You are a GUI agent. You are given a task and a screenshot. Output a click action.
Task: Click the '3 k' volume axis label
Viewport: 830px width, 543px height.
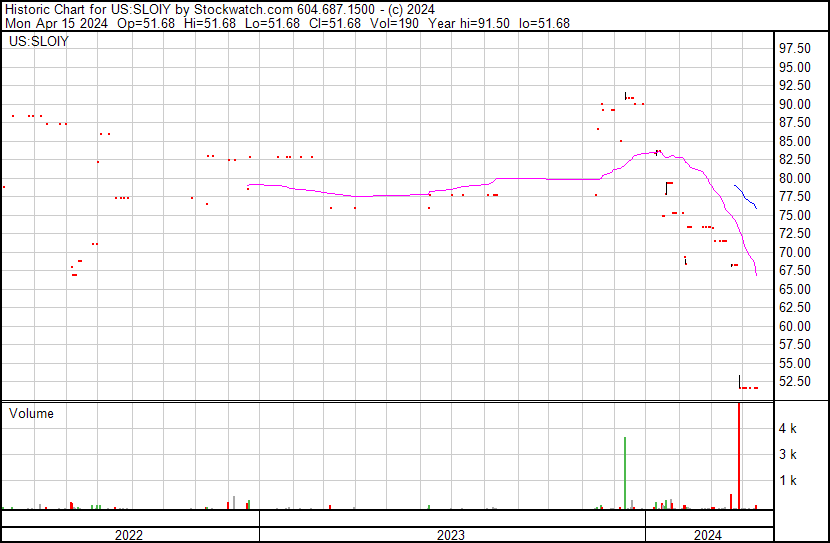point(788,455)
